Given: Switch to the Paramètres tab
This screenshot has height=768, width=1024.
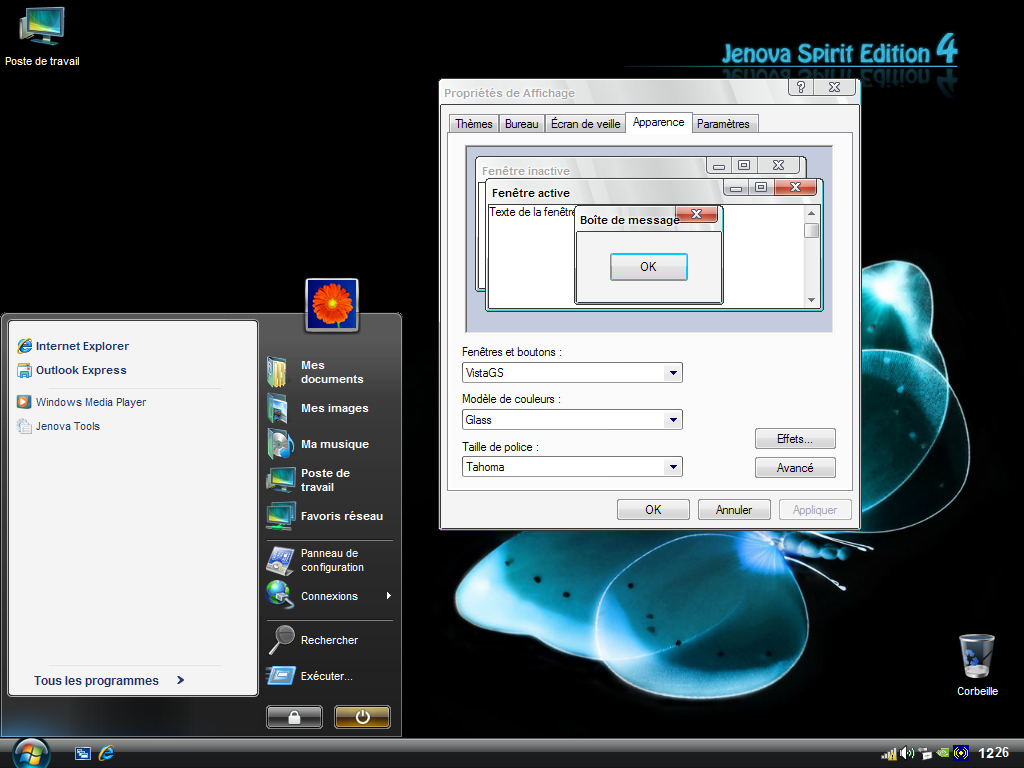Looking at the screenshot, I should click(x=724, y=123).
